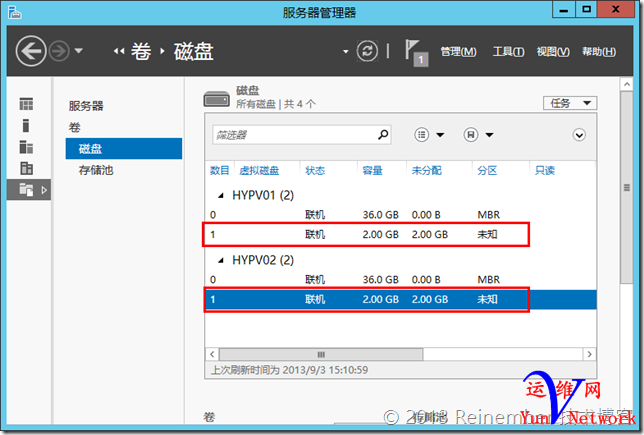Click the disk list horizontal scrollbar thumb

point(321,354)
